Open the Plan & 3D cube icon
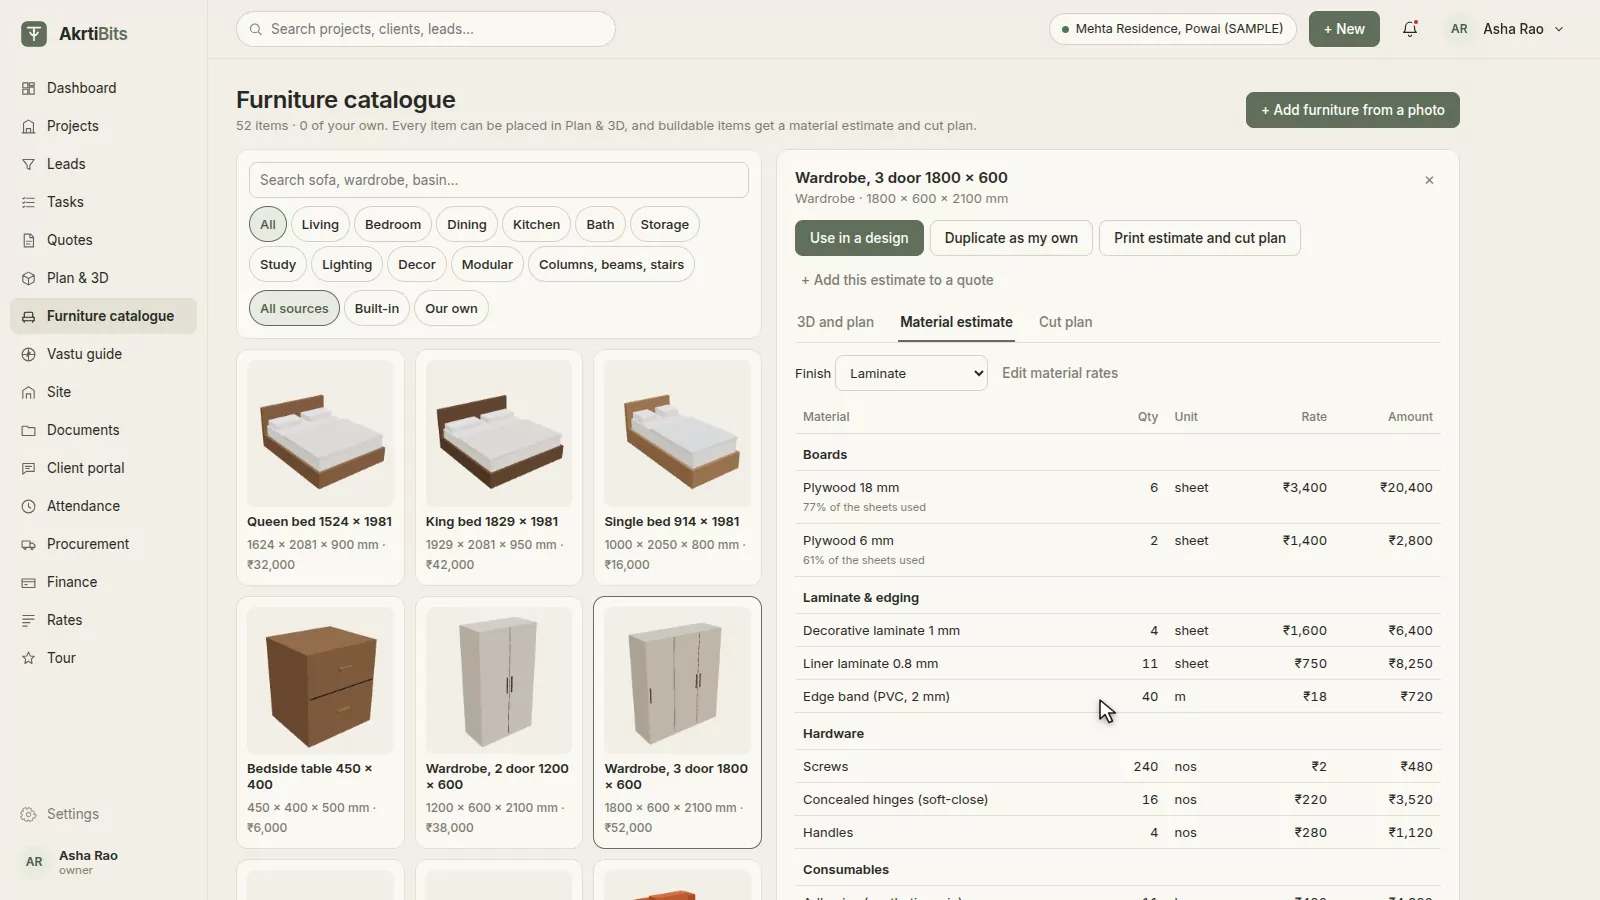Screen dimensions: 1600x900 point(28,278)
